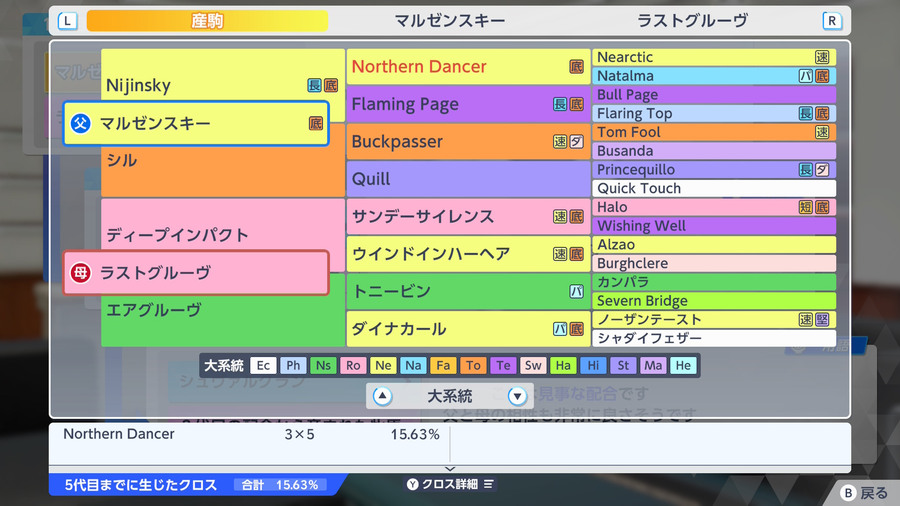Image resolution: width=900 pixels, height=506 pixels.
Task: Click the St lineage color swatch
Action: [x=623, y=365]
